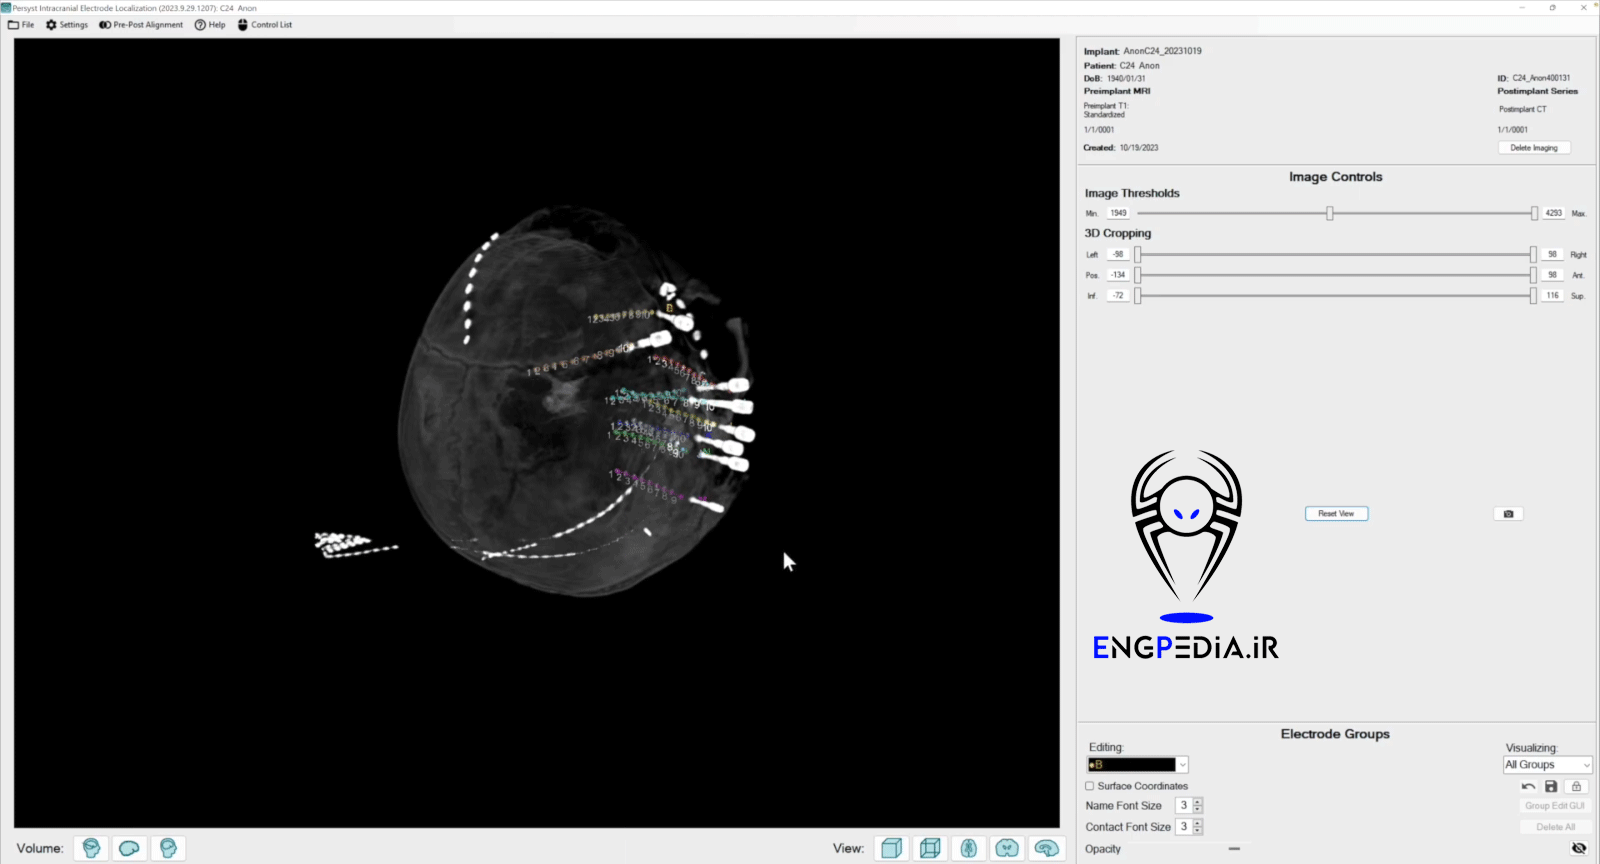
Task: Switch to the solid 3D cube view
Action: point(891,848)
